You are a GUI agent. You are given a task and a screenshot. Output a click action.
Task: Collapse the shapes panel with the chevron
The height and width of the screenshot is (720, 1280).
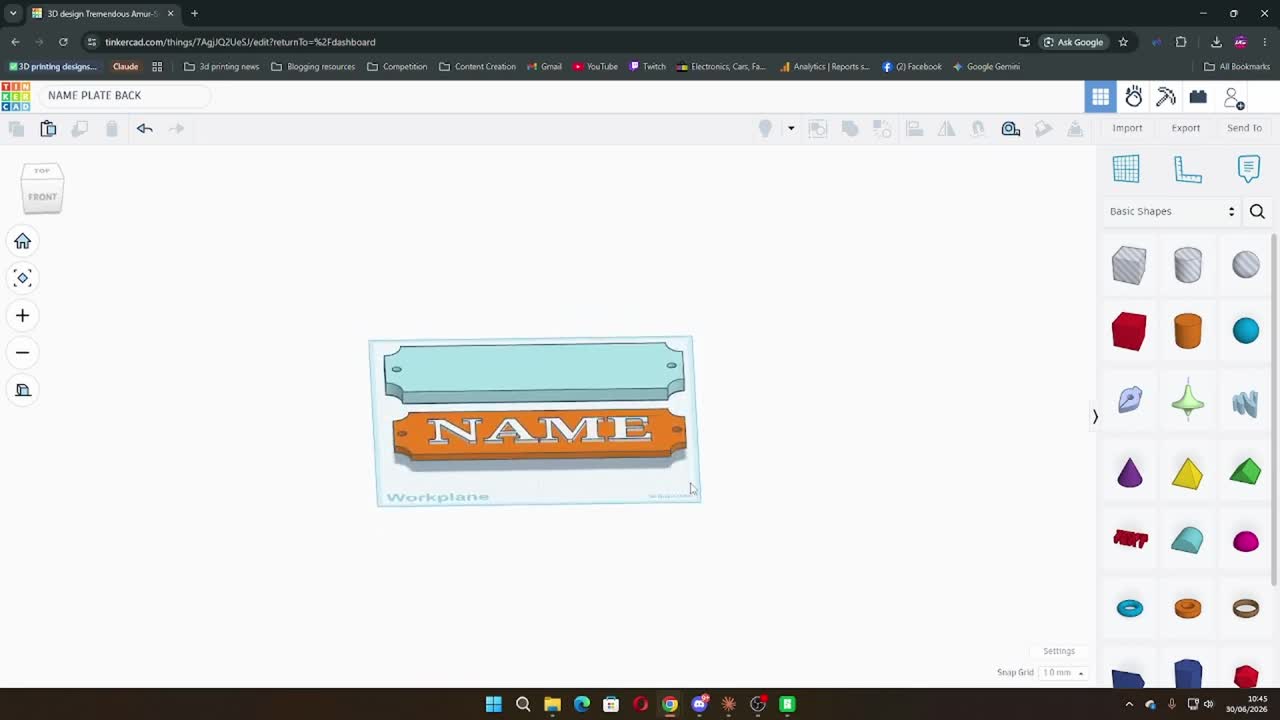[1095, 416]
